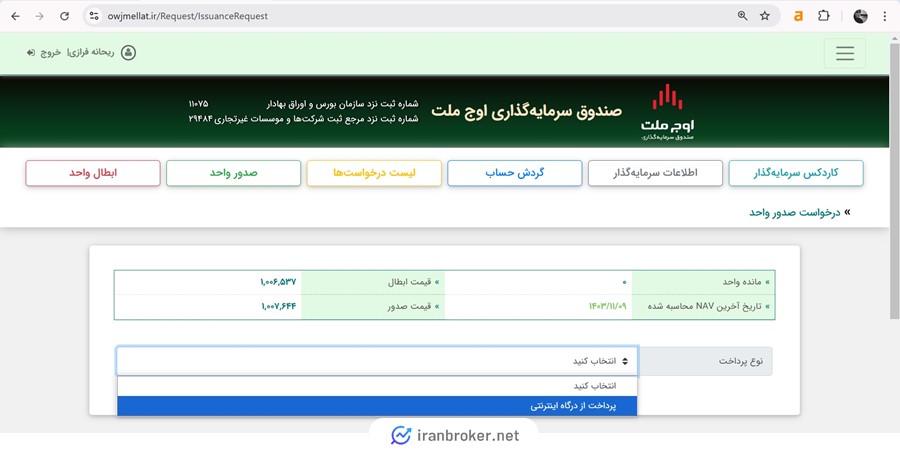Open ابطال واحد tab
900x470 pixels.
(x=92, y=173)
